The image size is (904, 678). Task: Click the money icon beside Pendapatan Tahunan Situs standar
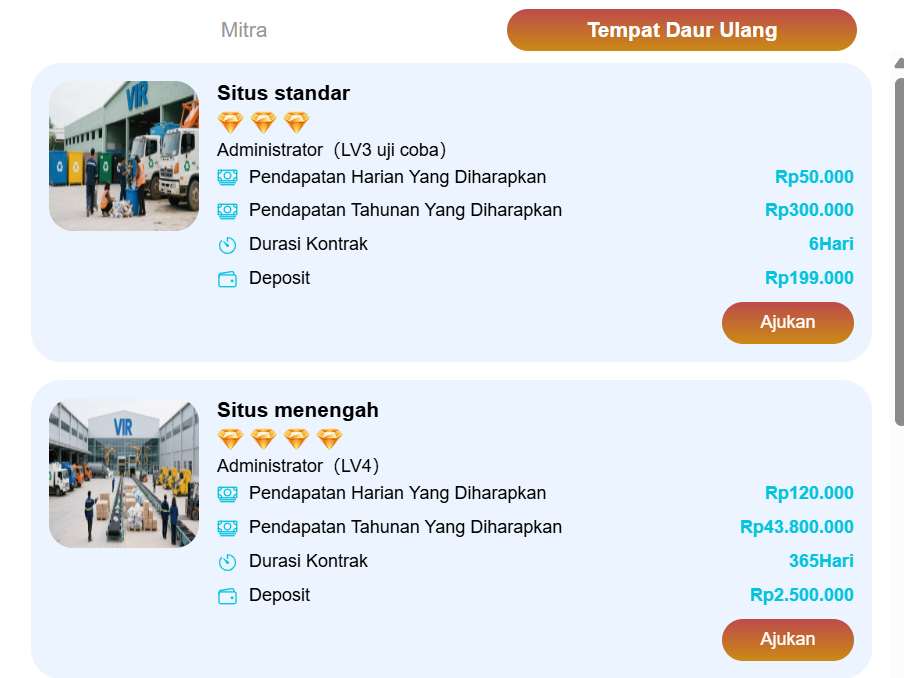click(228, 210)
